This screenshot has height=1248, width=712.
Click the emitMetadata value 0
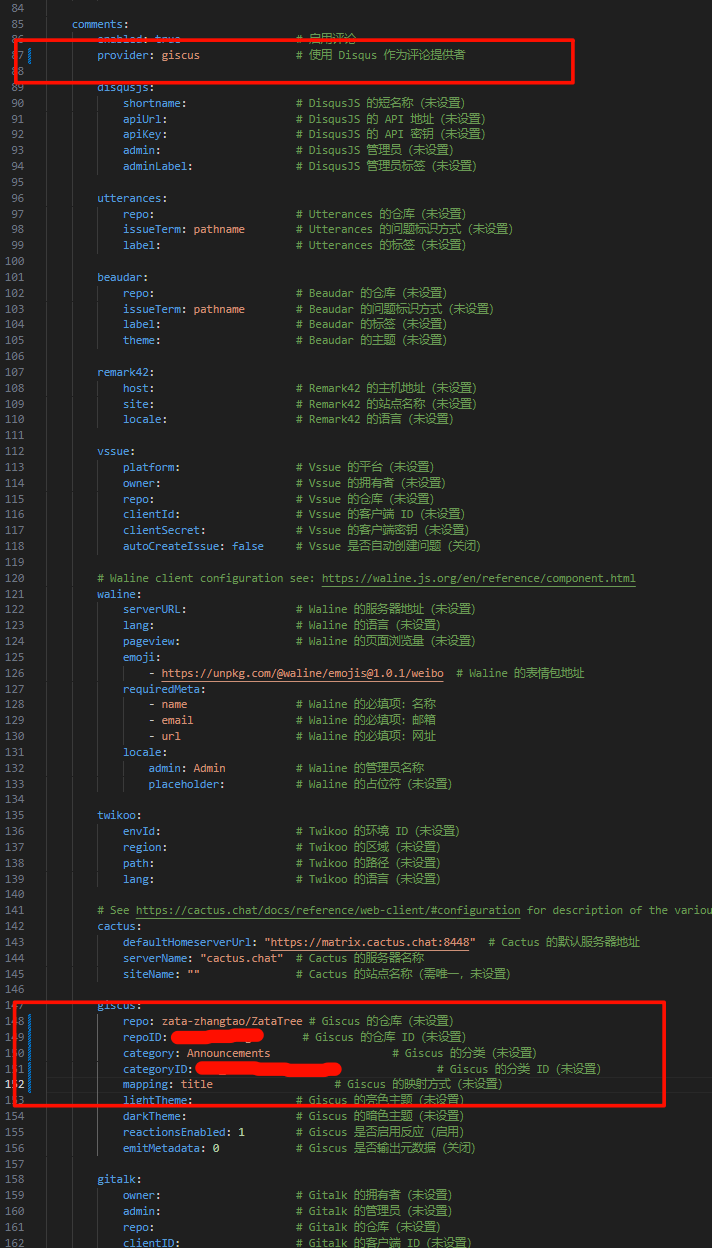click(216, 1148)
